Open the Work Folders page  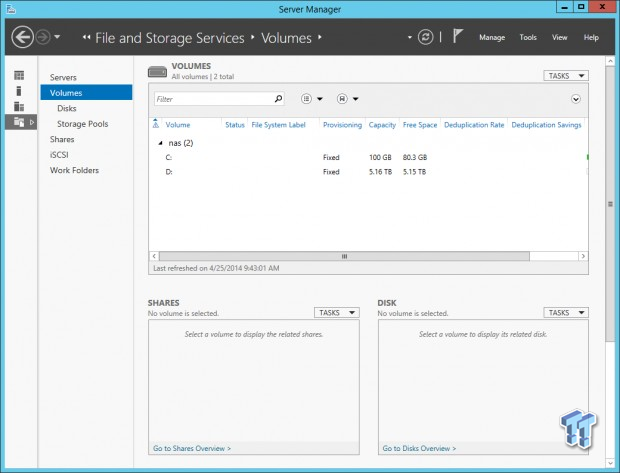tap(74, 170)
